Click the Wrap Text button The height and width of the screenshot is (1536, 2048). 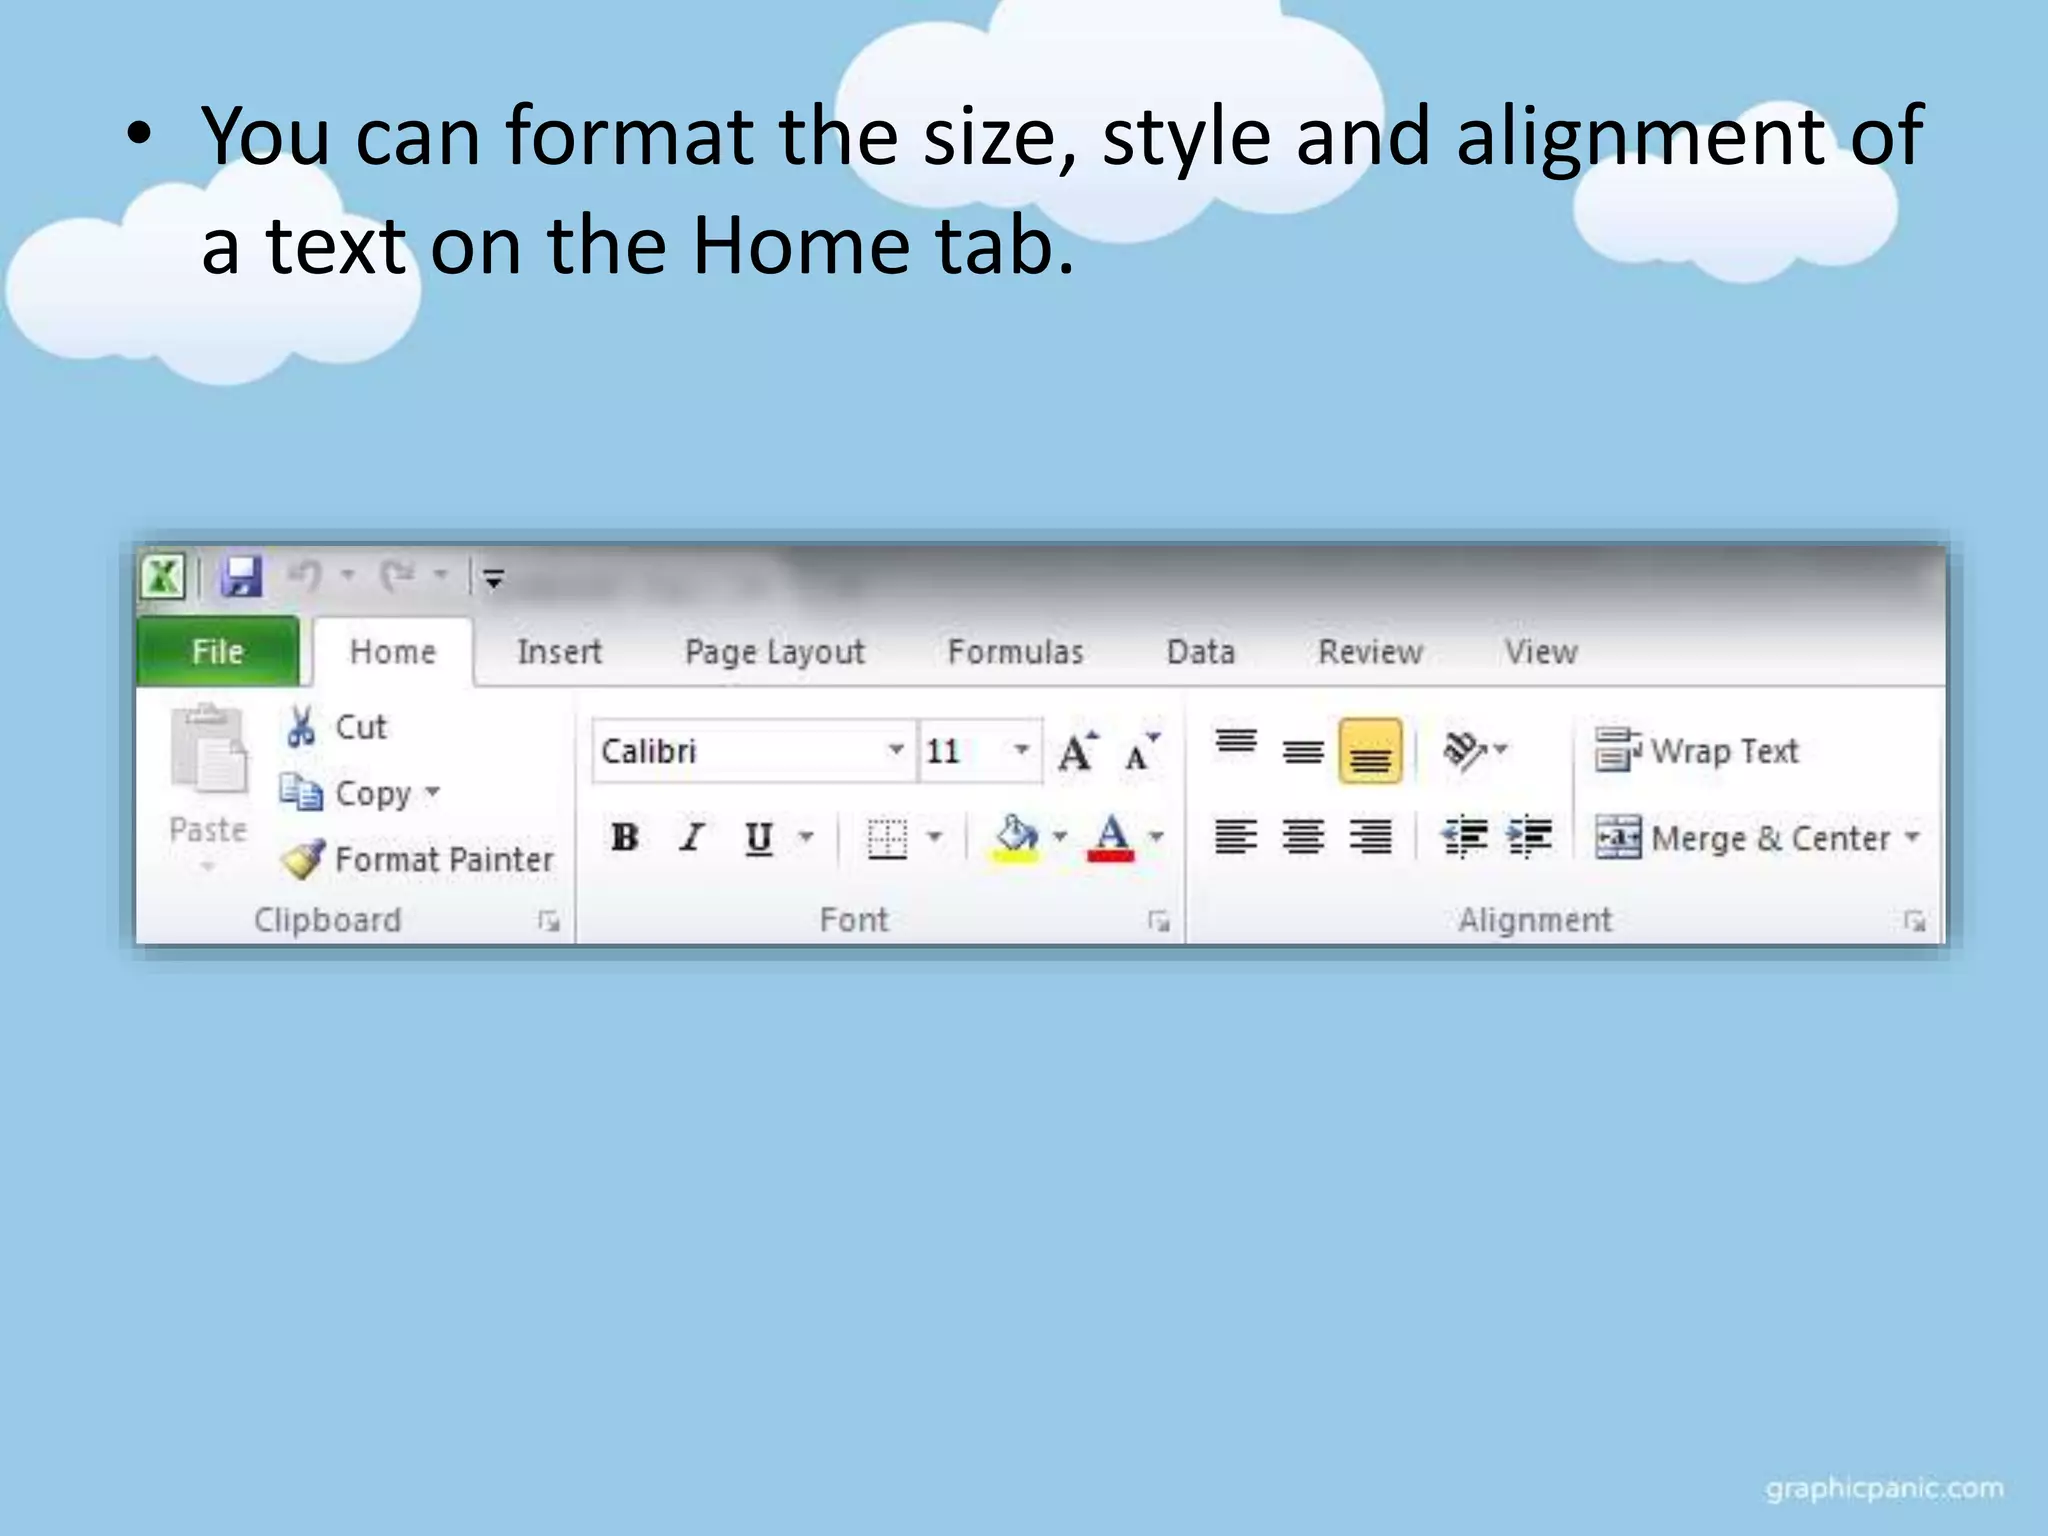pos(1697,751)
